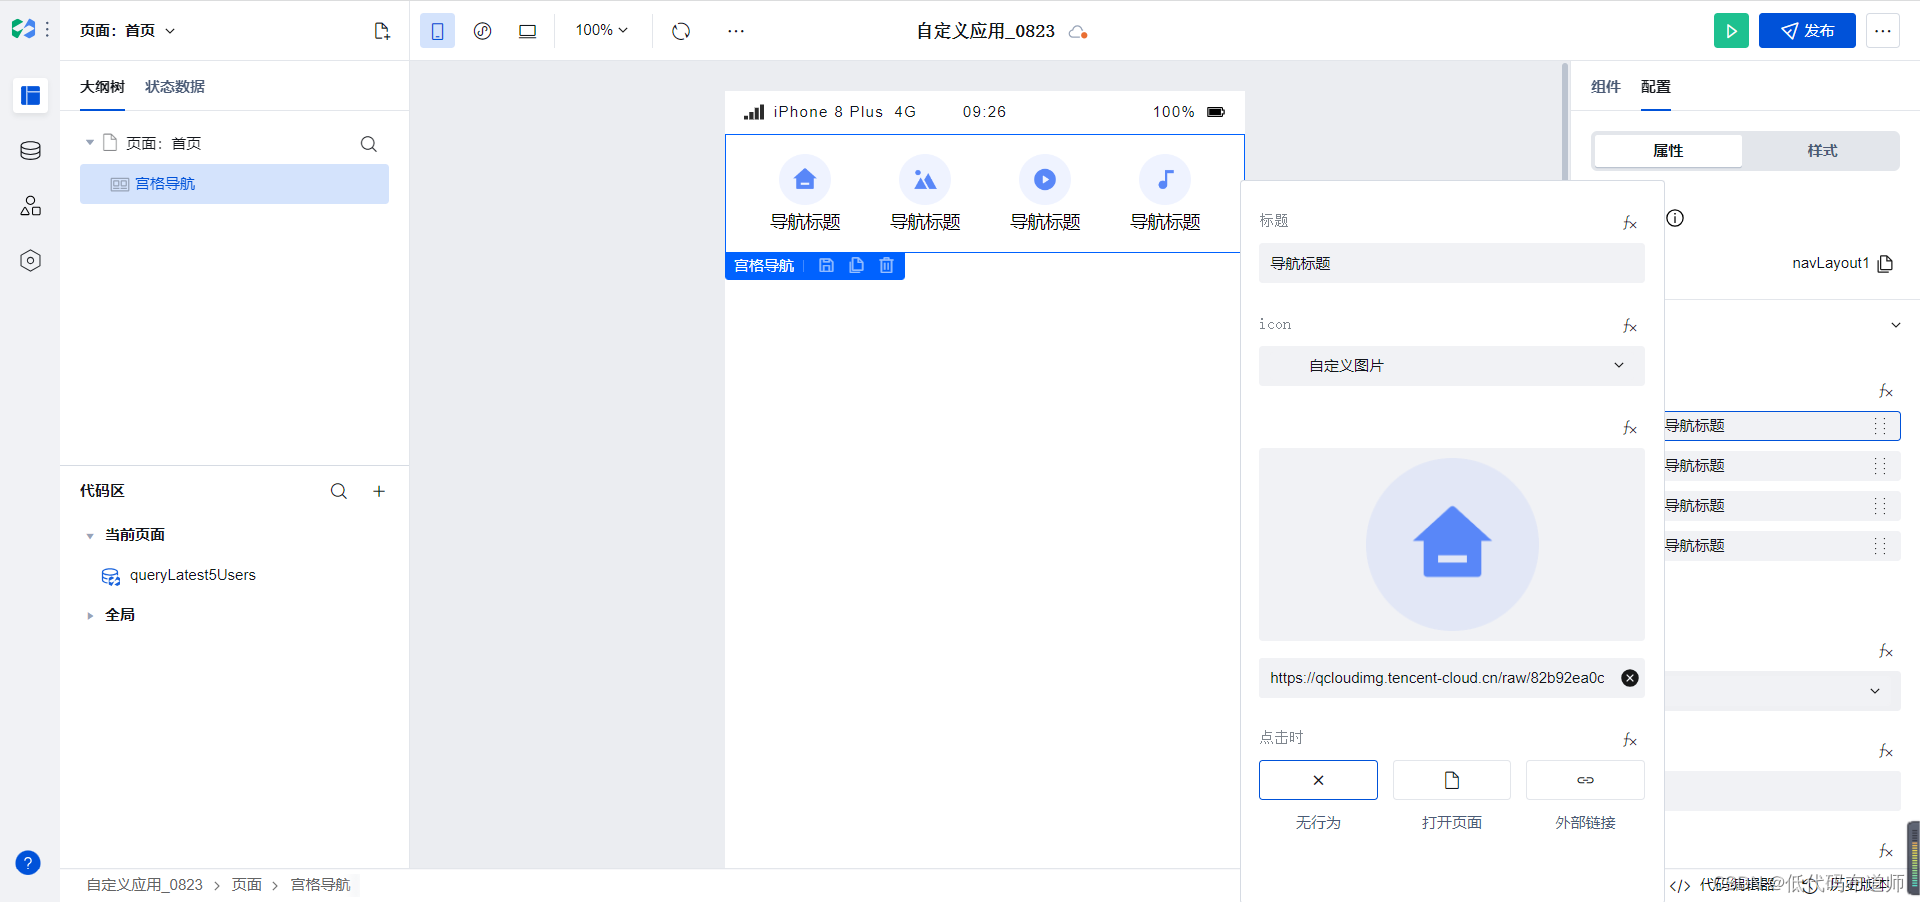Viewport: 1920px width, 902px height.
Task: Click 宫格导航 breadcrumb item
Action: [320, 885]
